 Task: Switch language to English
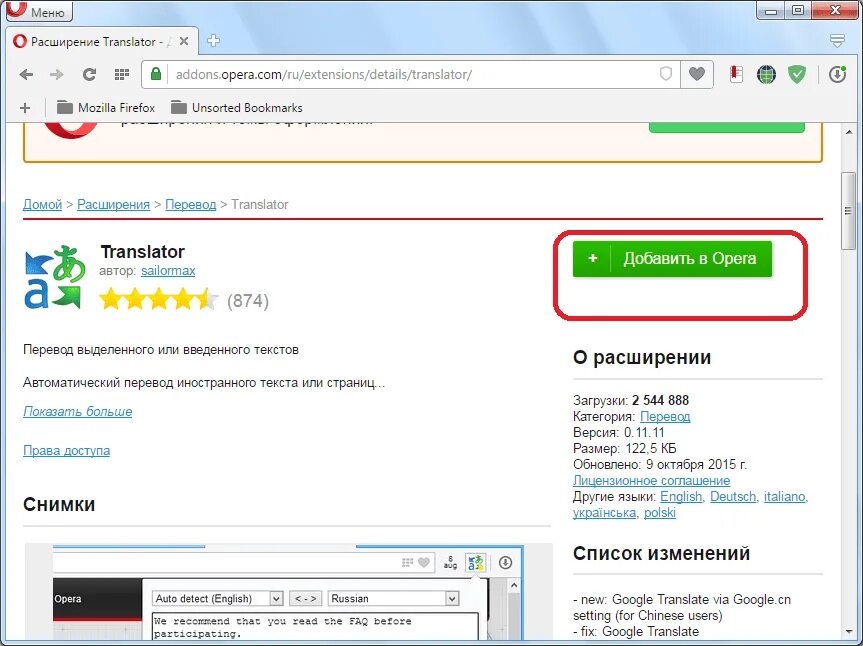[x=681, y=496]
